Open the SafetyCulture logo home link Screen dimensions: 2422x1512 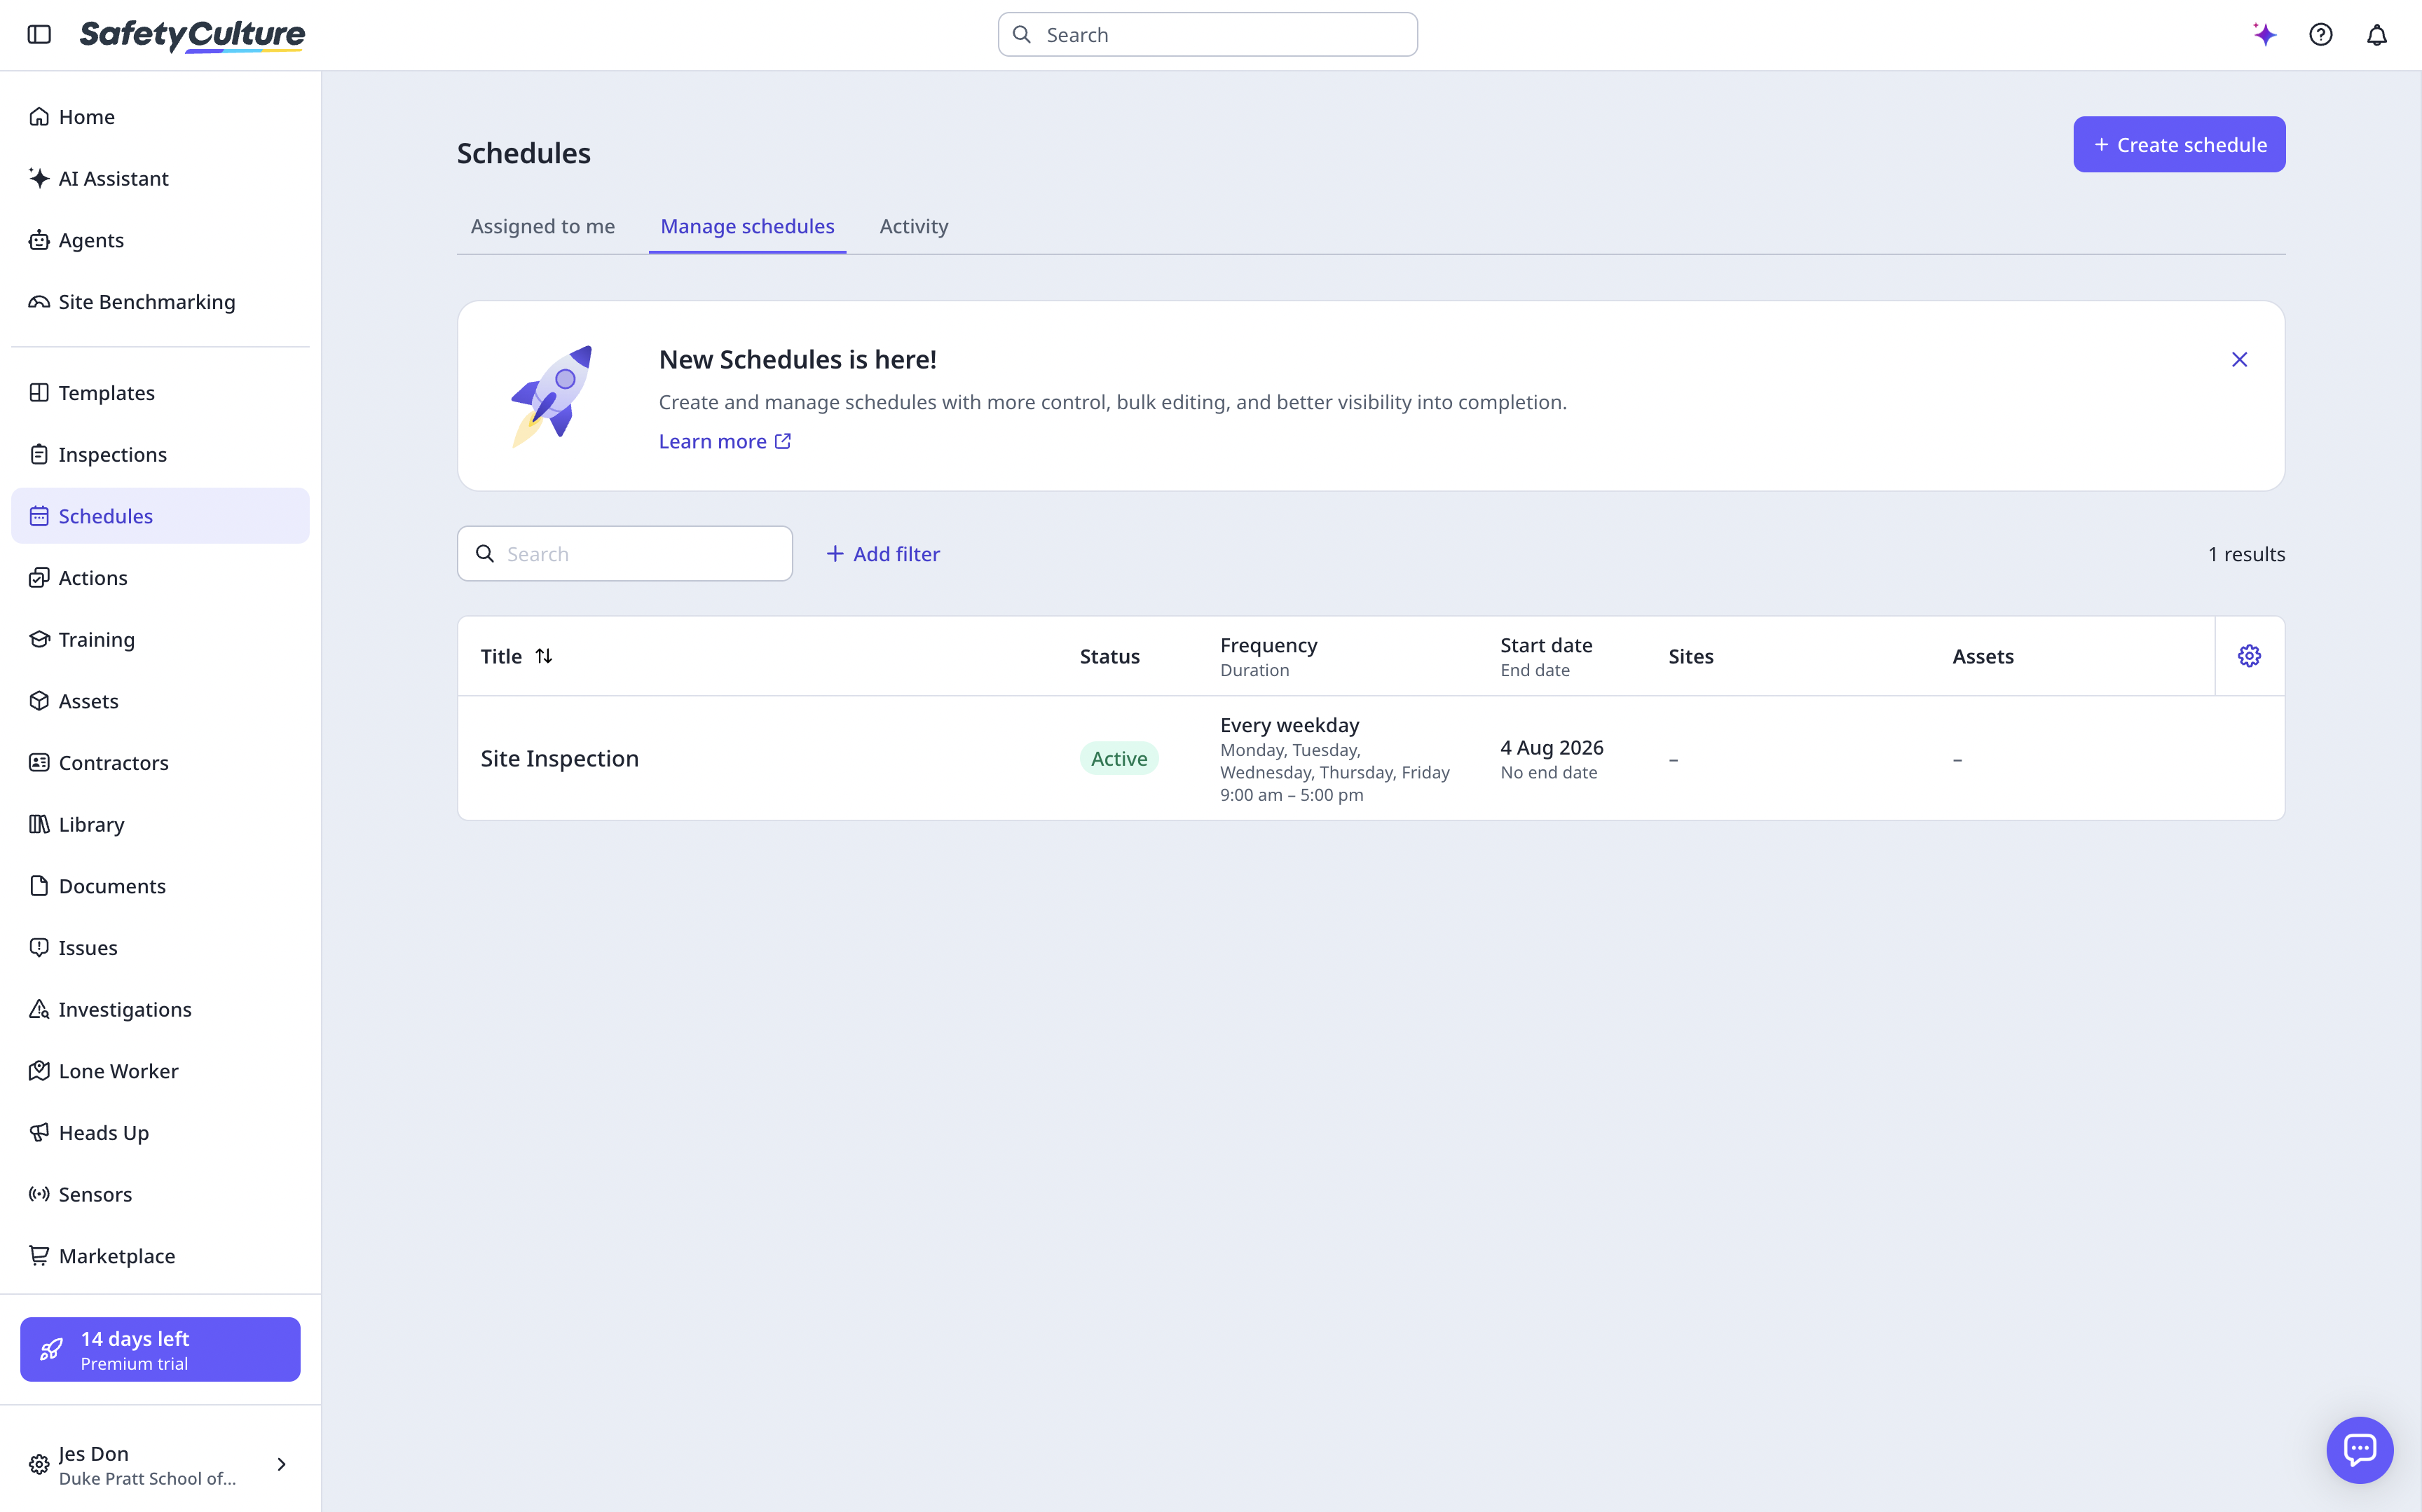(x=192, y=35)
